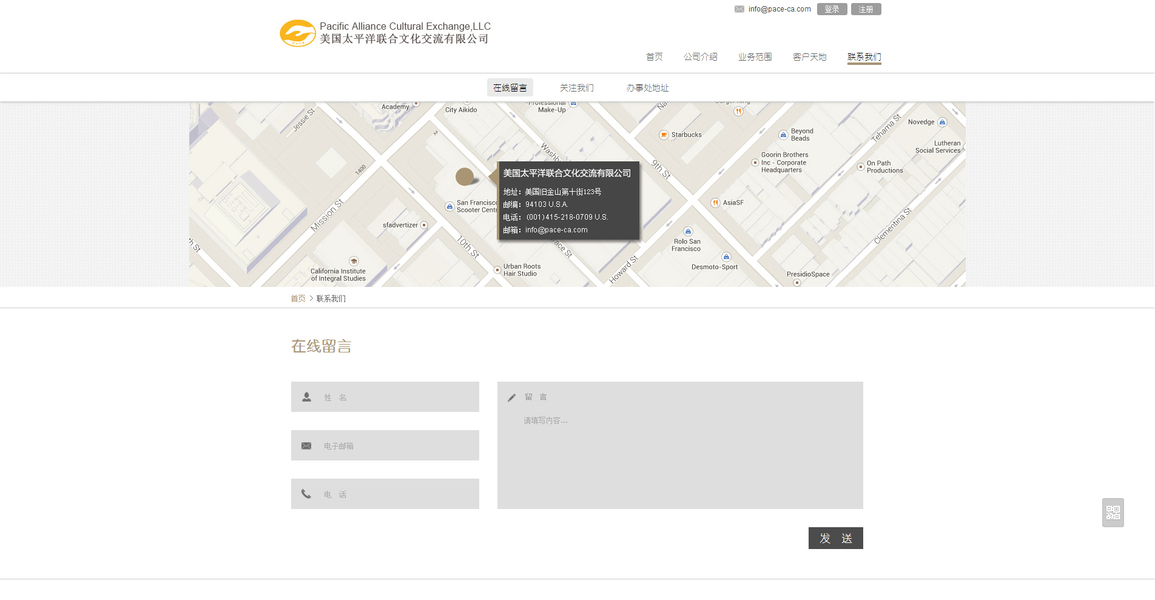1155x600 pixels.
Task: Click the AsiaSF restaurant marker on the map
Action: [x=715, y=202]
